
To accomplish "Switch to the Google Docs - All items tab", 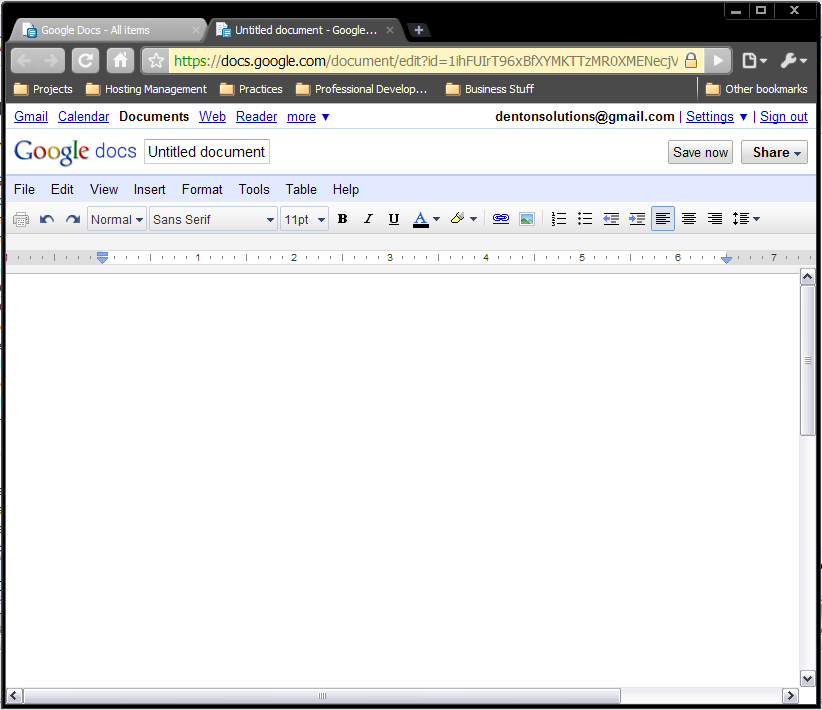I will [x=106, y=30].
